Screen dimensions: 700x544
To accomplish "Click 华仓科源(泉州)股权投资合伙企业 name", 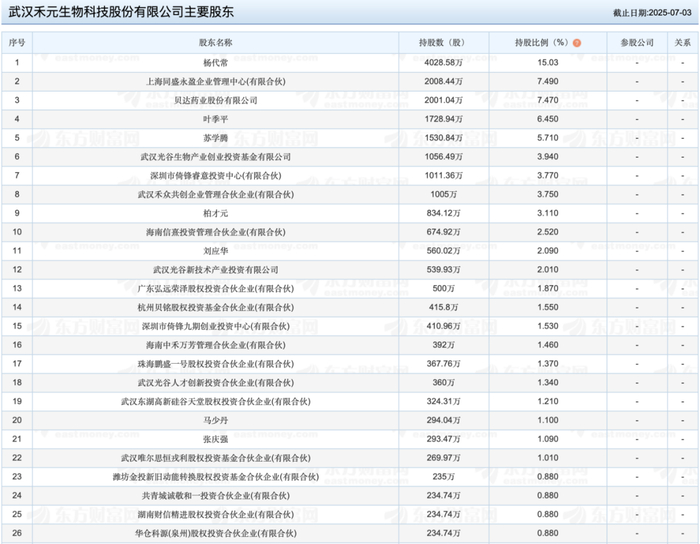I will [215, 533].
